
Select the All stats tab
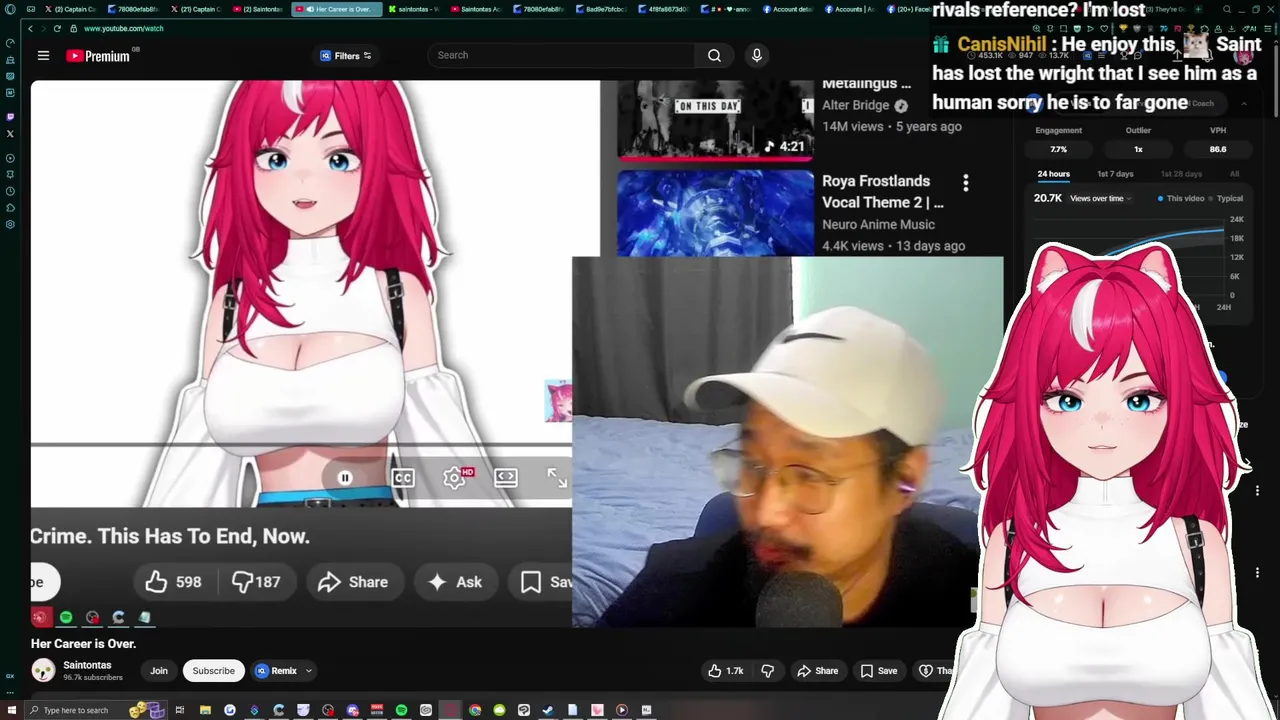coord(1234,174)
